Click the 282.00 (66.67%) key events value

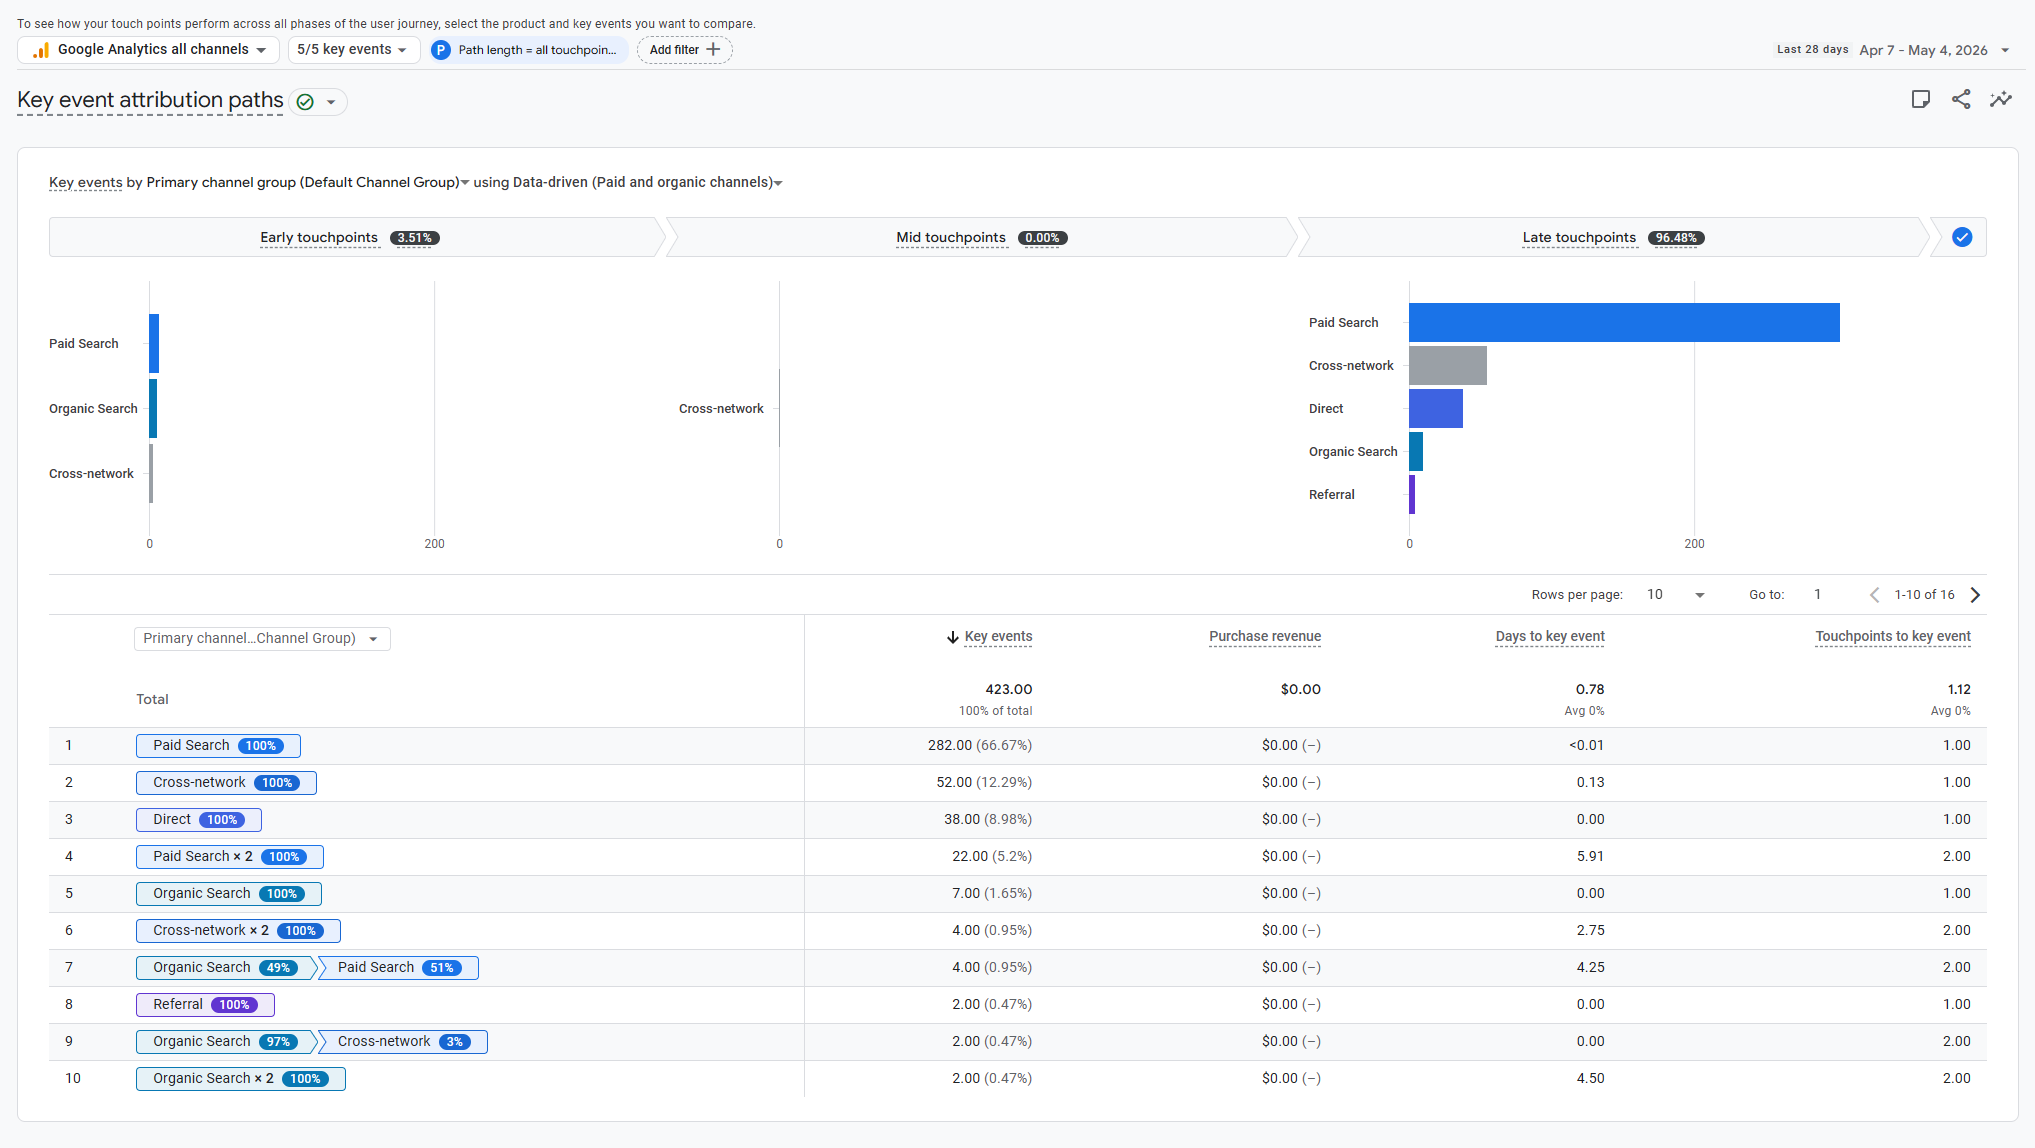coord(980,746)
